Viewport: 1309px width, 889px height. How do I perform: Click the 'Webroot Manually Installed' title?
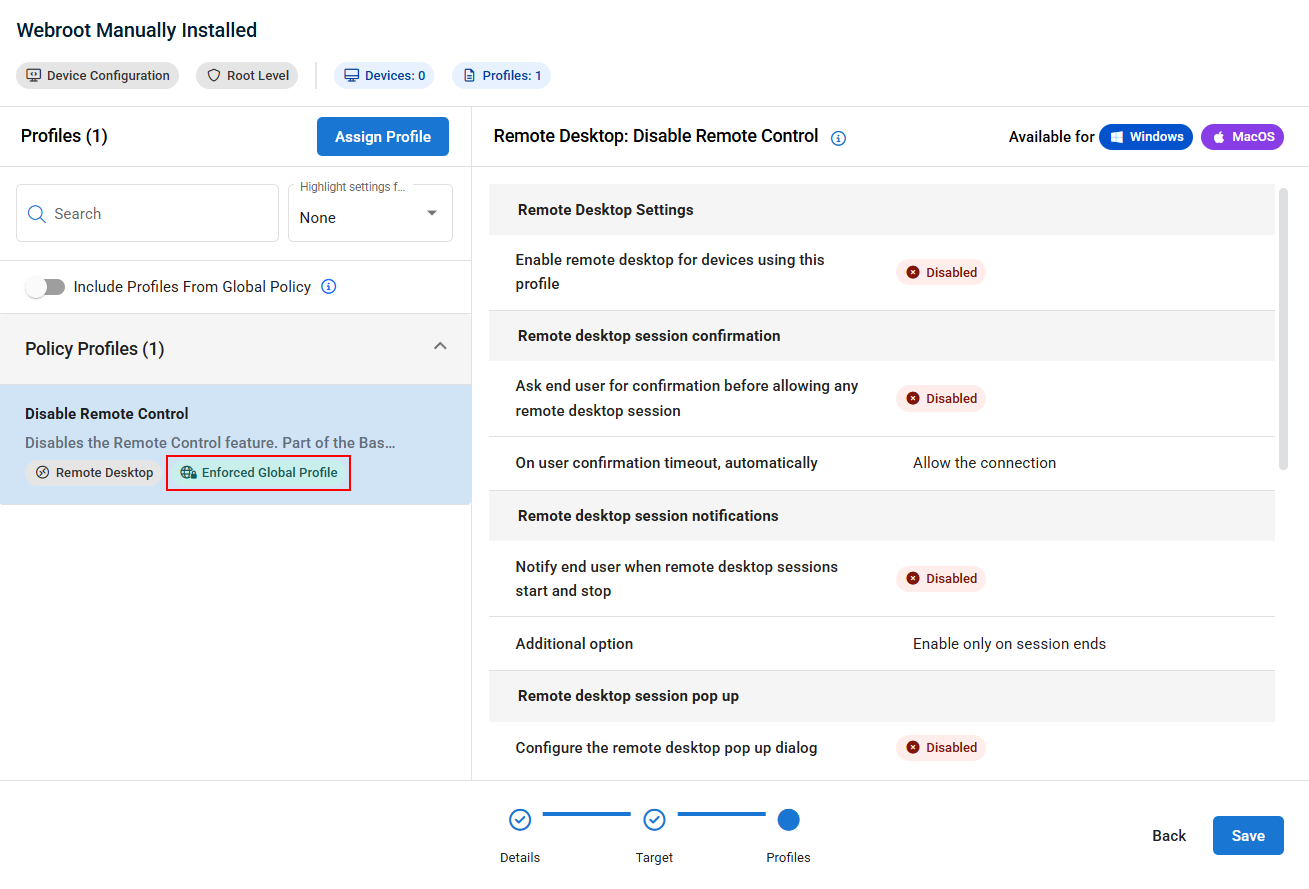click(137, 30)
